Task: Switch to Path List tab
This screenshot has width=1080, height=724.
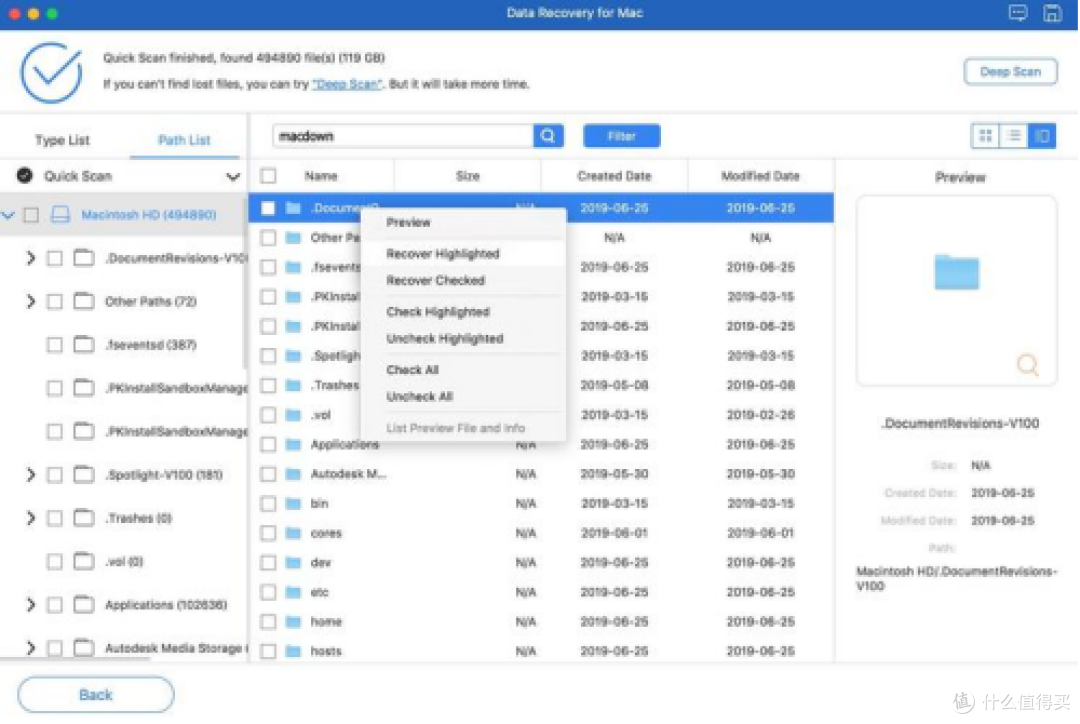Action: (x=184, y=140)
